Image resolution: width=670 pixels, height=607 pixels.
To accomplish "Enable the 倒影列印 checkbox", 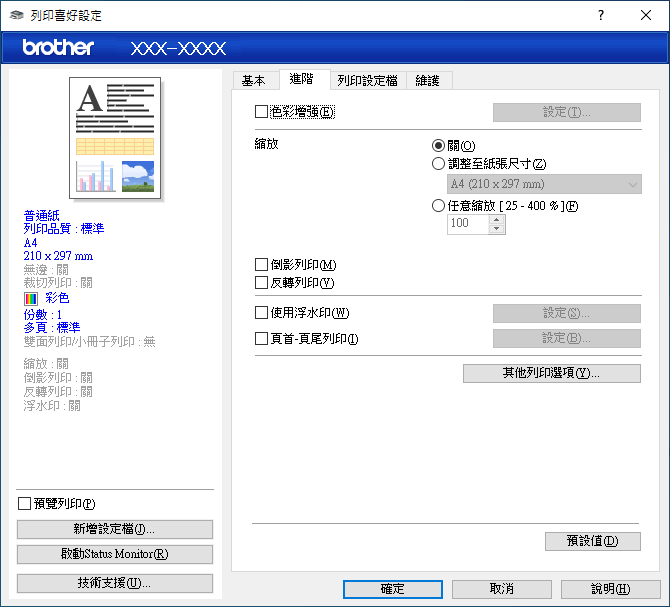I will coord(262,265).
